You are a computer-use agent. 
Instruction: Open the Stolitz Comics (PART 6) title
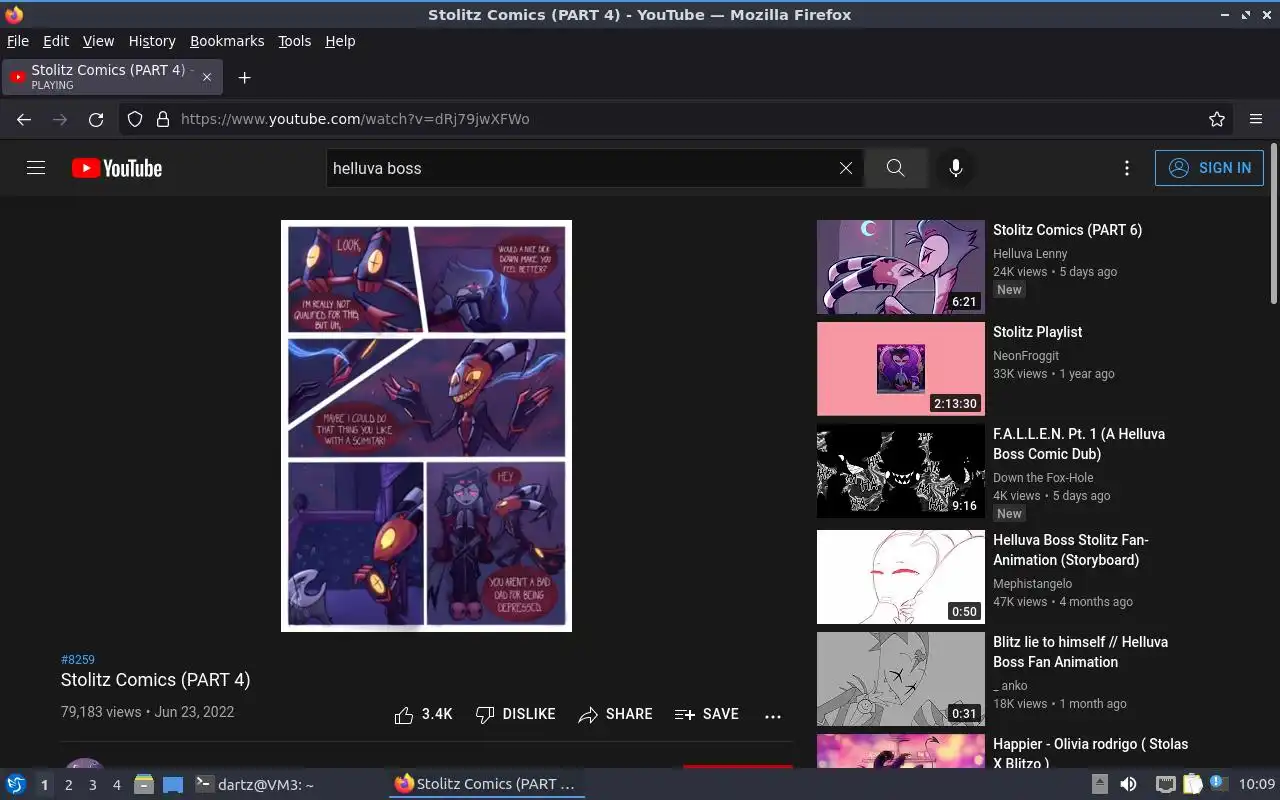coord(1067,230)
